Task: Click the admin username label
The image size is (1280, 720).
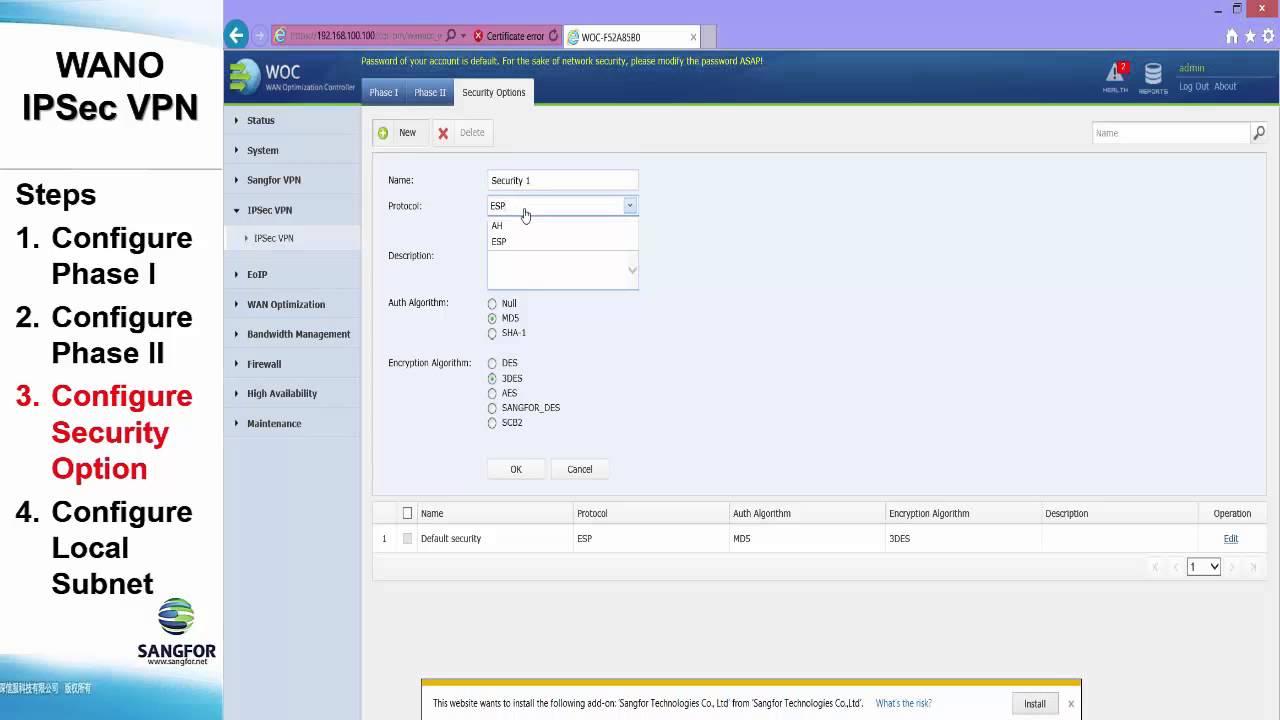Action: coord(1192,68)
